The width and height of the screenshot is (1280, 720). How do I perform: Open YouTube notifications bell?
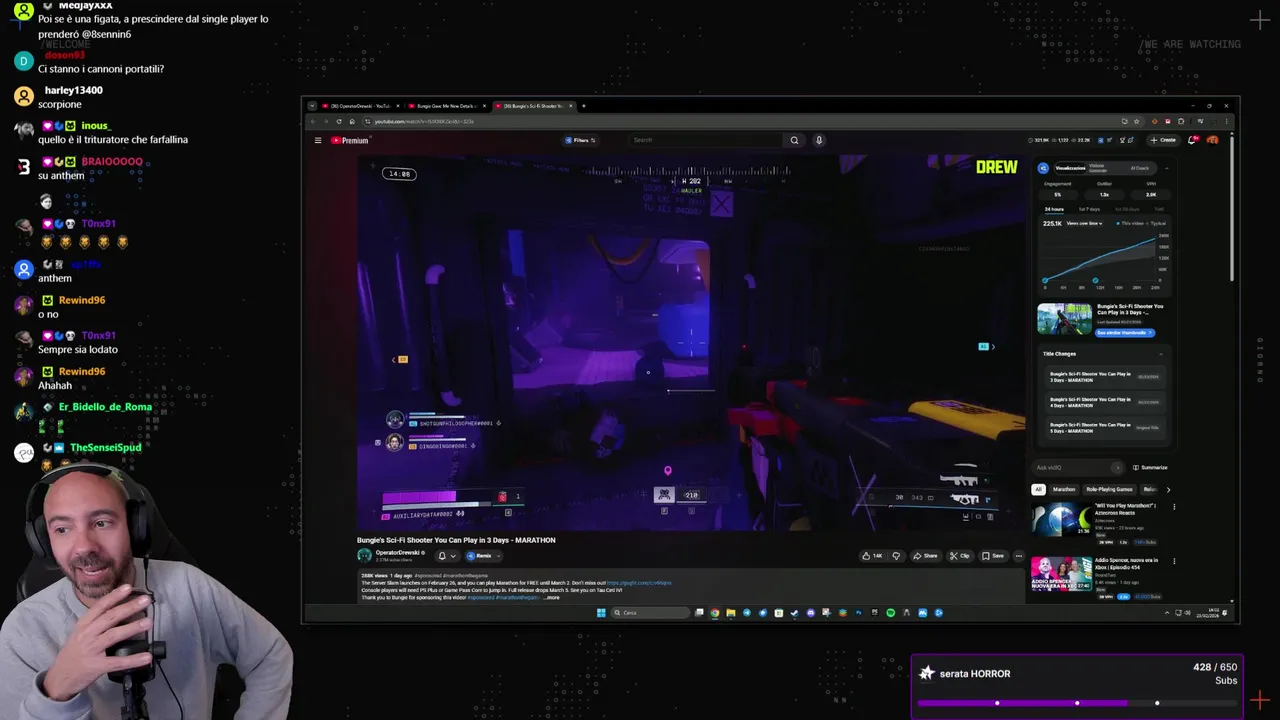coord(1192,140)
